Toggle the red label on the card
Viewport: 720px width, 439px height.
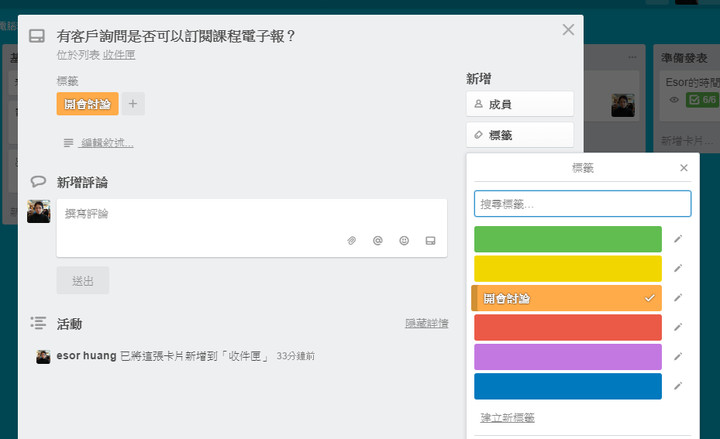point(568,327)
